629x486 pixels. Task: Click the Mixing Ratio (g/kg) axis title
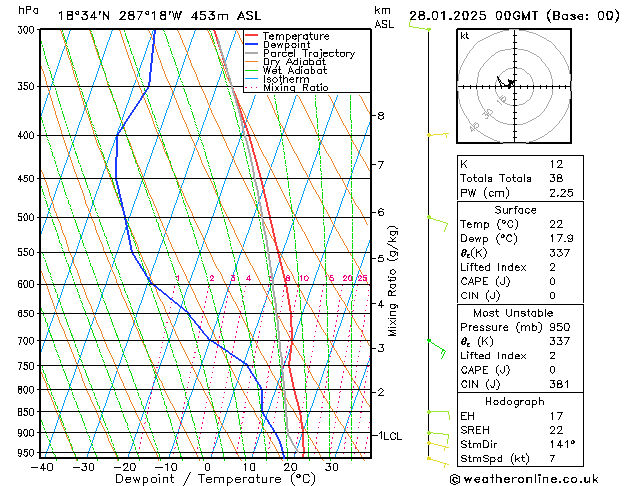392,281
